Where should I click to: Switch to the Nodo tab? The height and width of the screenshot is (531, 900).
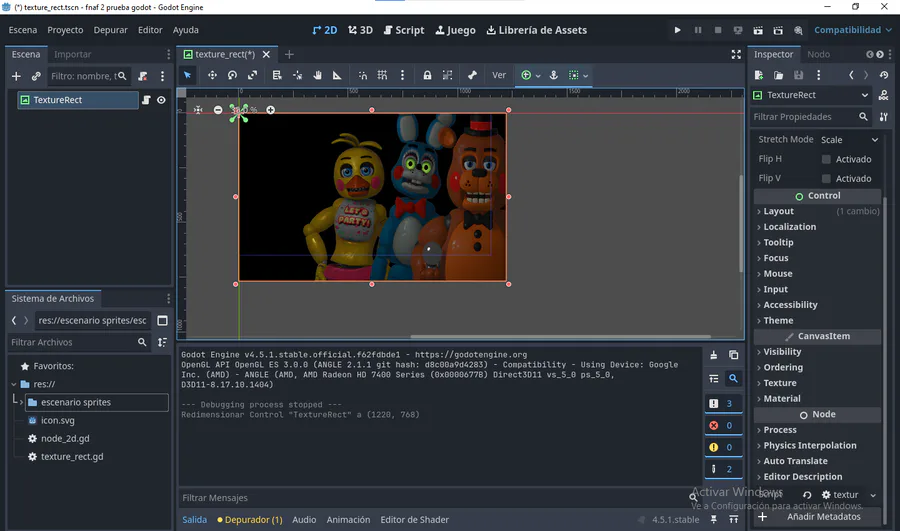[818, 54]
